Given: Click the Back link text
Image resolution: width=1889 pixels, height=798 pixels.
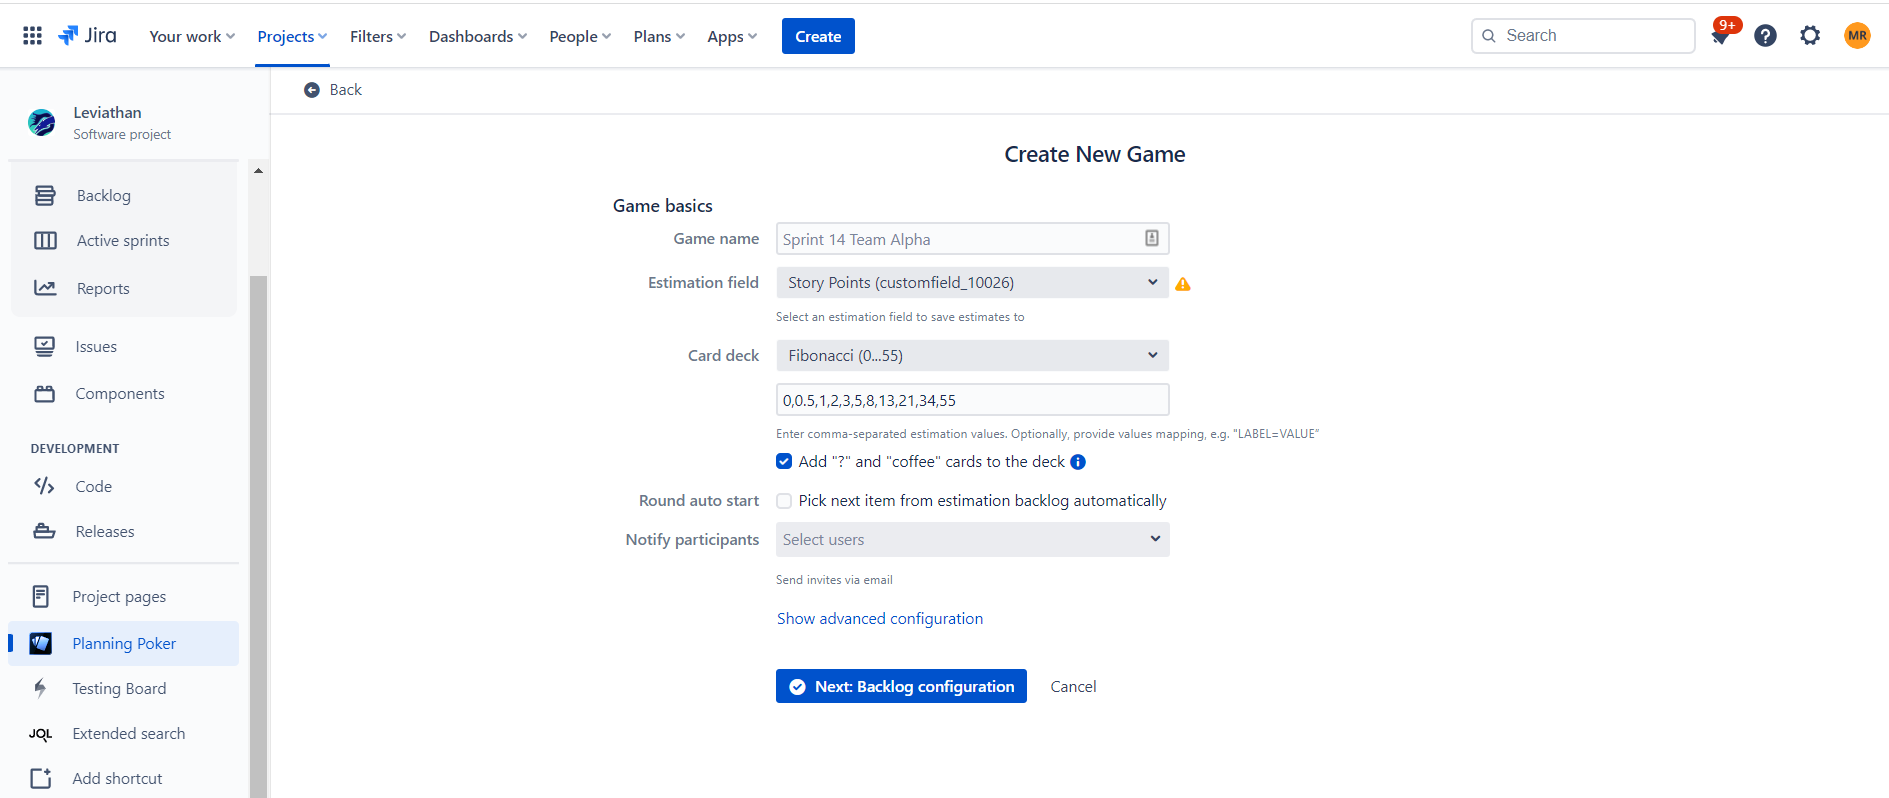Looking at the screenshot, I should pyautogui.click(x=346, y=90).
